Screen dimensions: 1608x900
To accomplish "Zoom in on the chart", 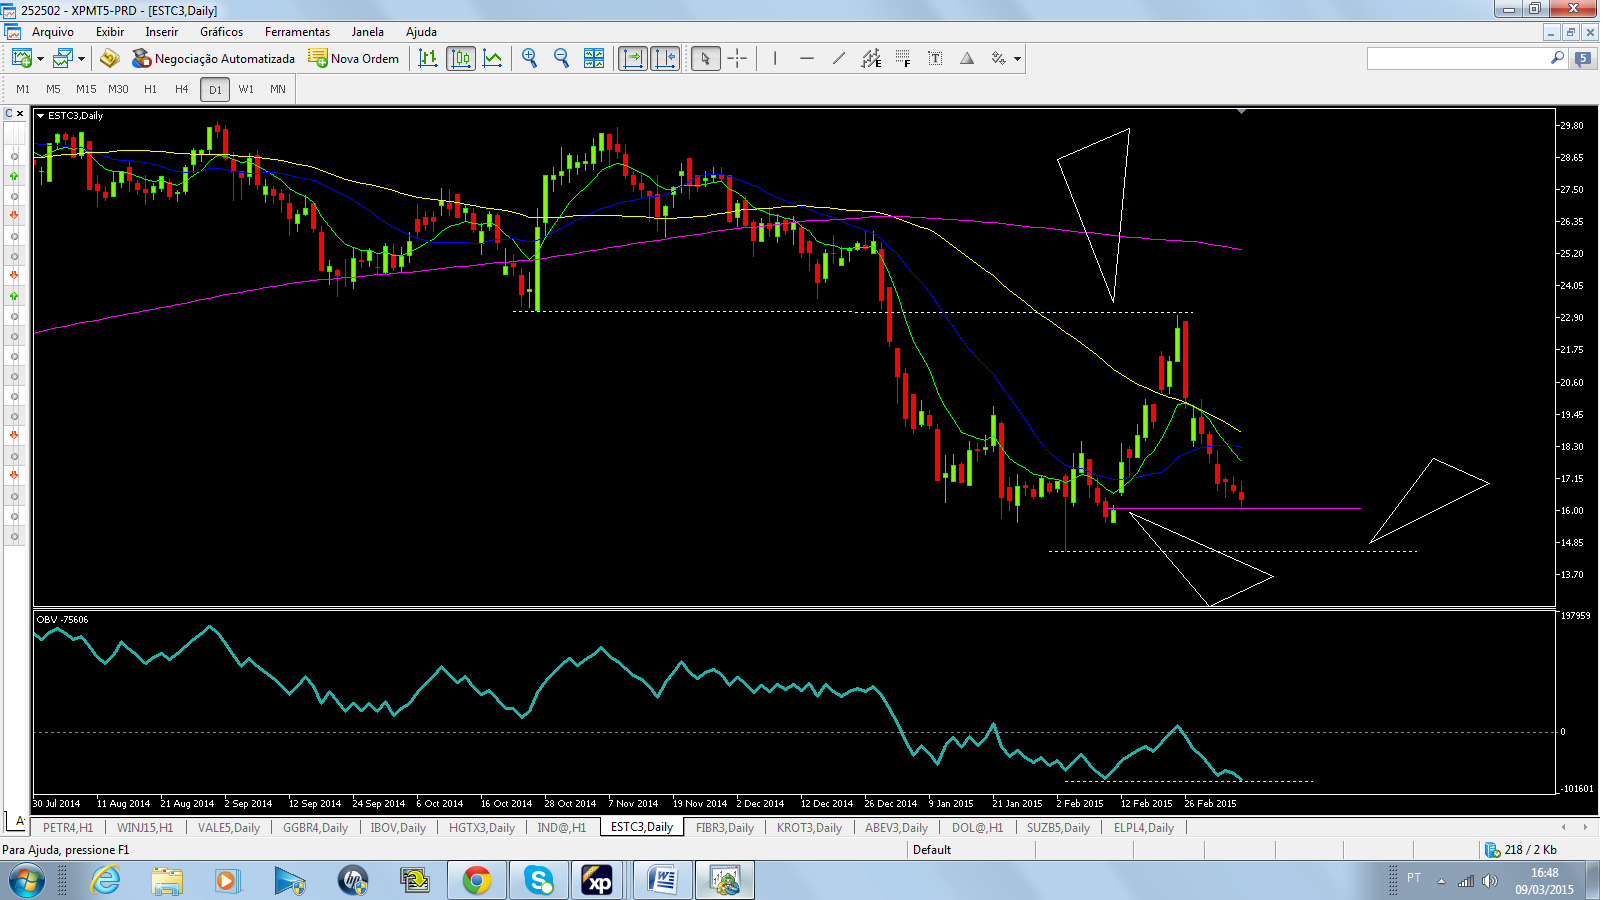I will tap(530, 58).
